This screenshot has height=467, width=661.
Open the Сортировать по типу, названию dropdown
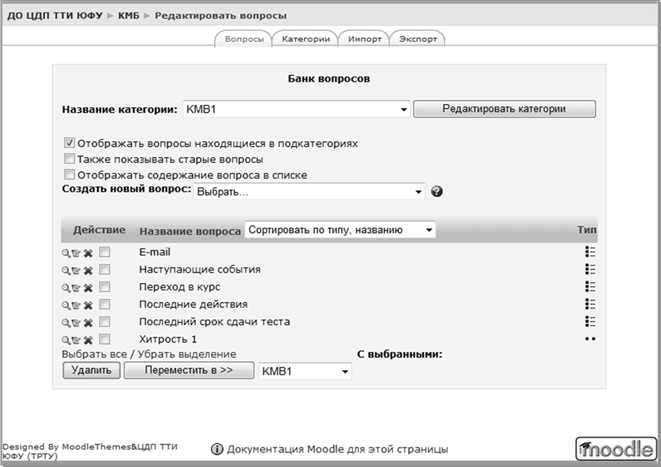pos(341,230)
